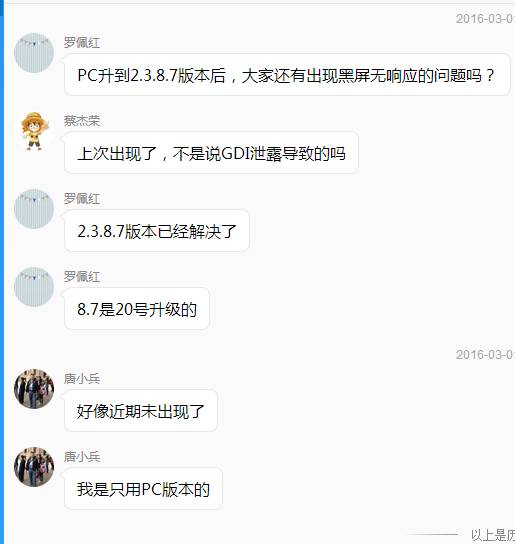The image size is (515, 544).
Task: Click the name 罗佩红 above 2.3.8.7版本已经解决了
Action: (x=82, y=199)
